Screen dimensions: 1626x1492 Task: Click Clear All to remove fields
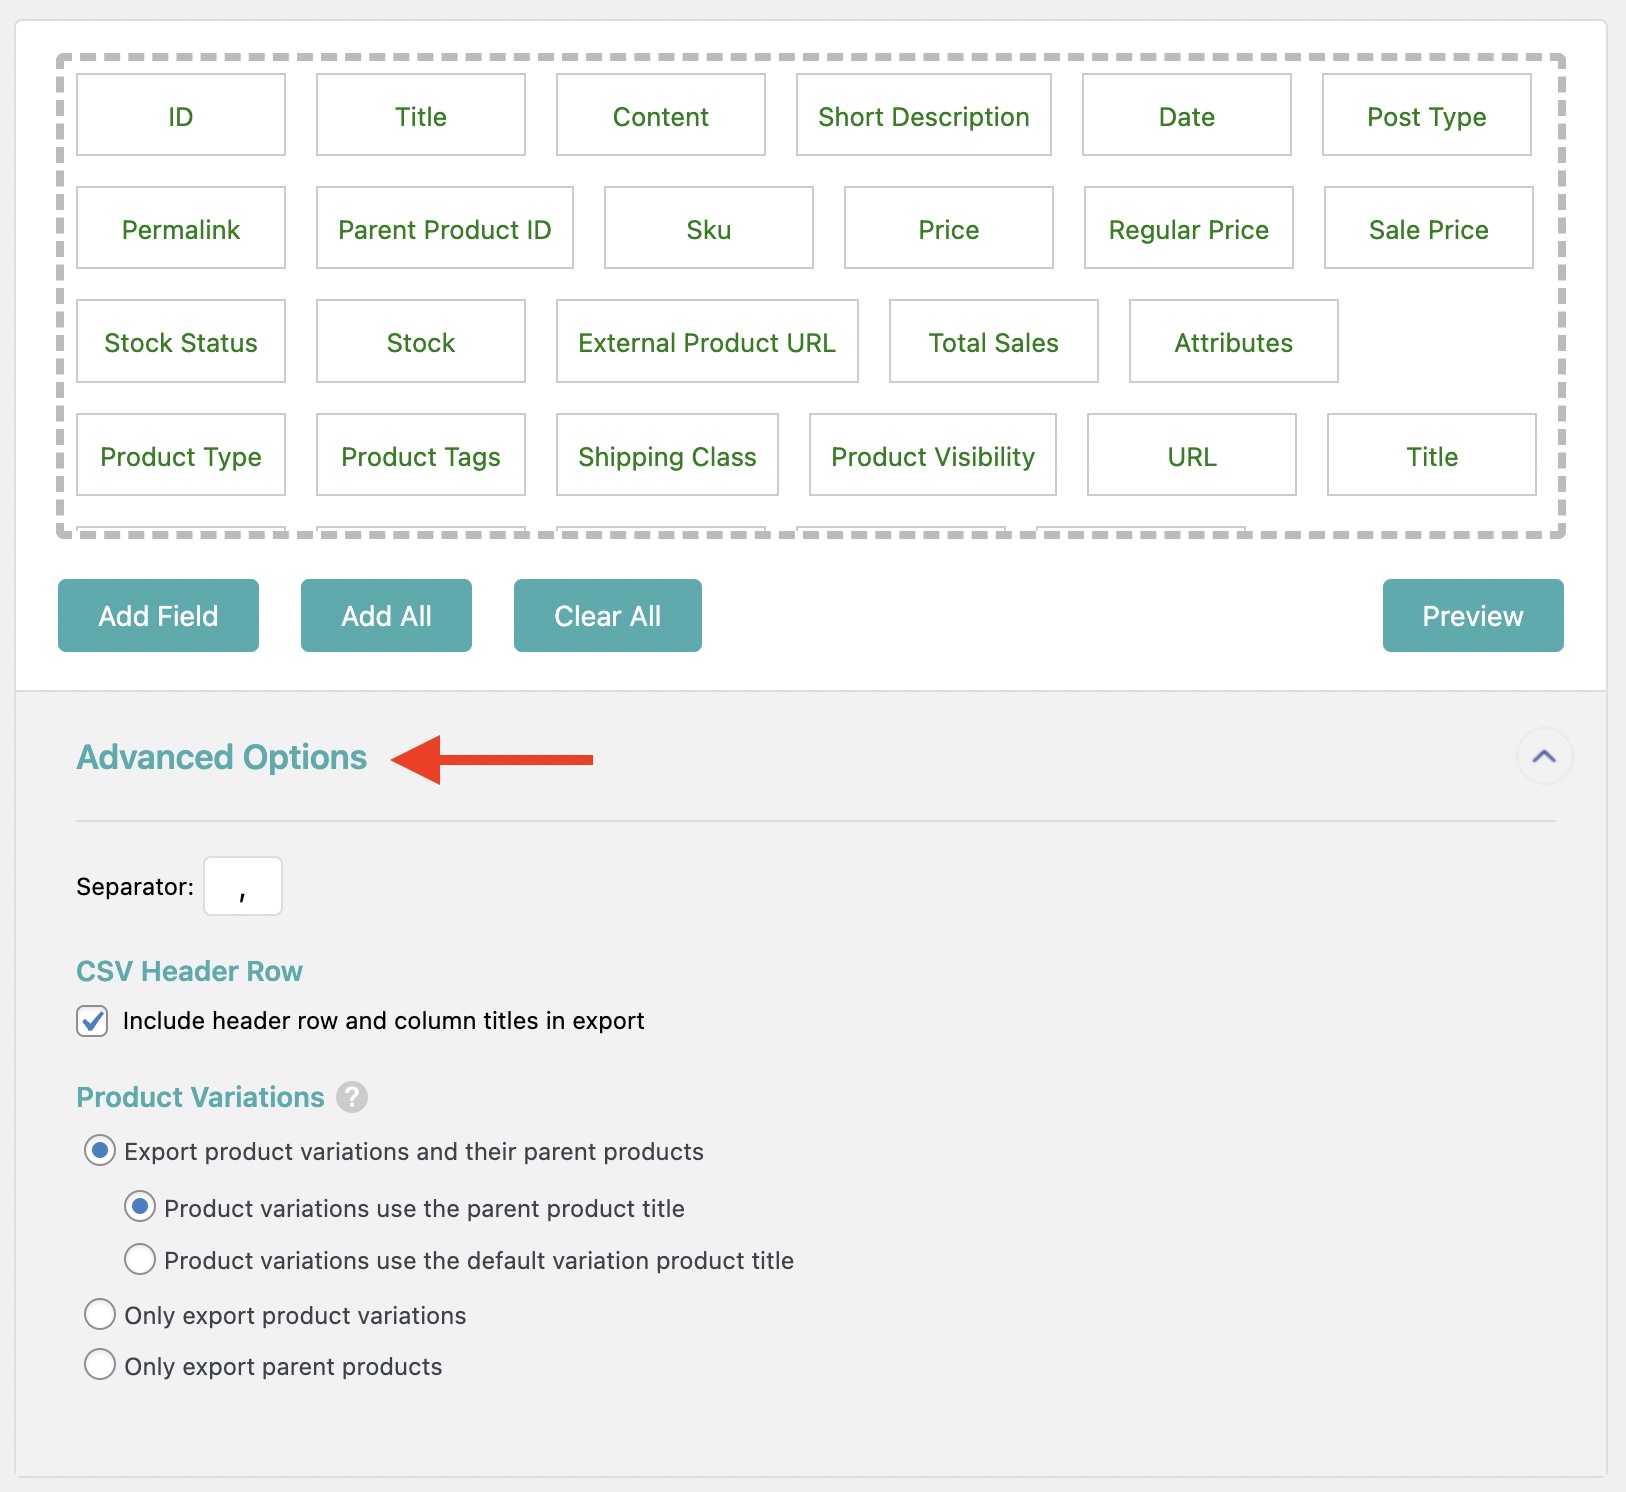coord(607,616)
